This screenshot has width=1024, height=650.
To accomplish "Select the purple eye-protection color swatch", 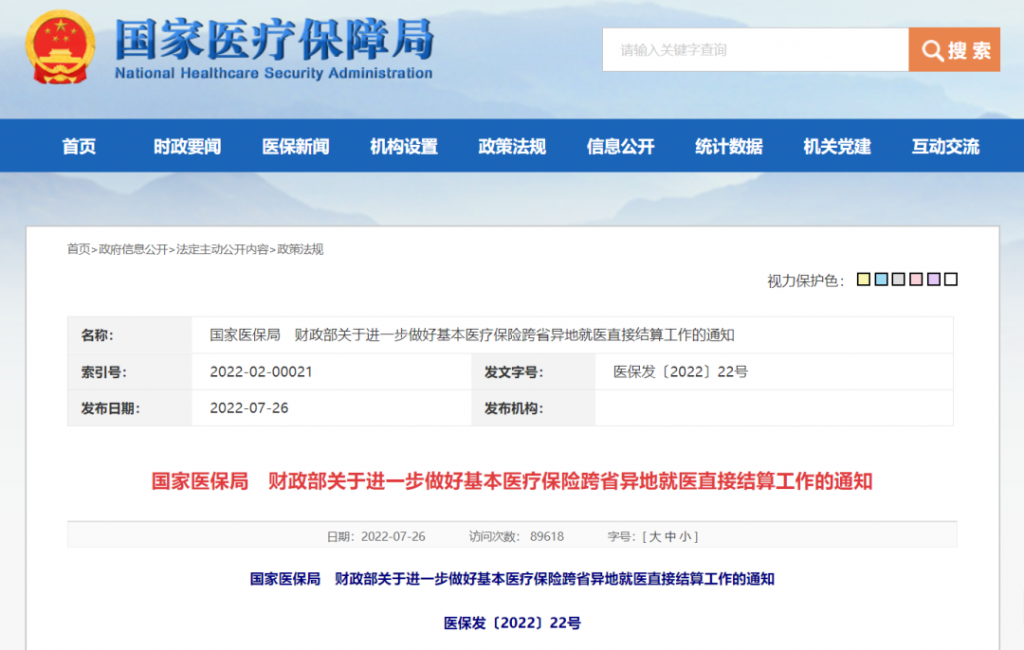I will (934, 280).
